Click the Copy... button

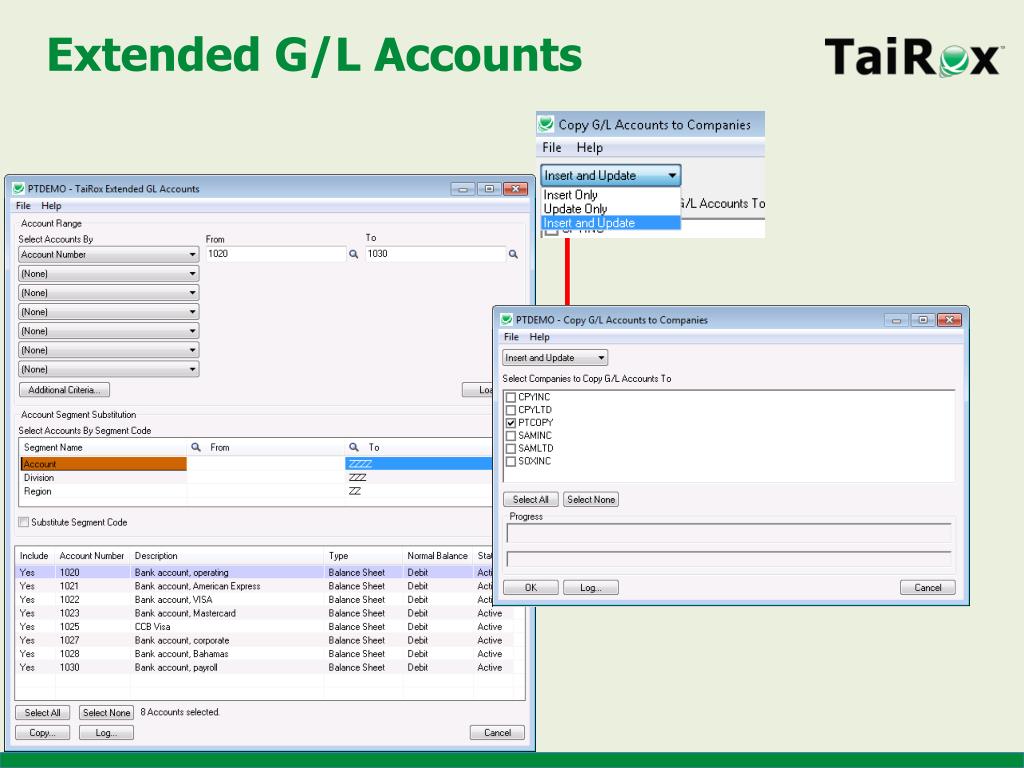coord(42,733)
